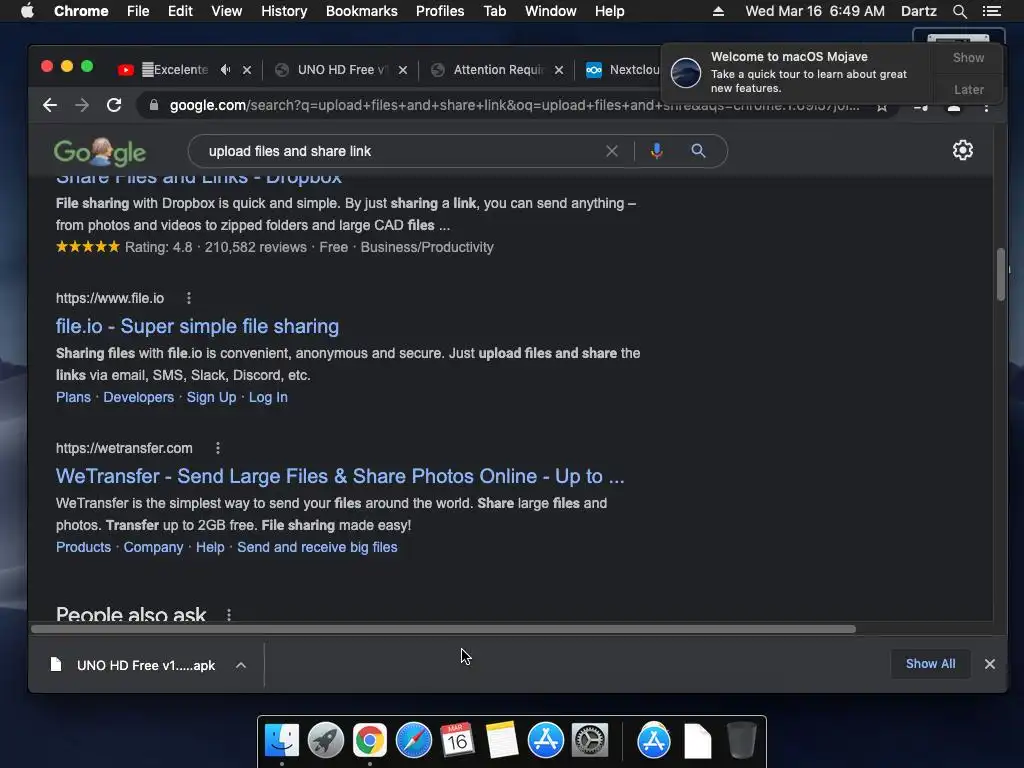Open the Apple menu
The image size is (1024, 768).
(x=27, y=11)
